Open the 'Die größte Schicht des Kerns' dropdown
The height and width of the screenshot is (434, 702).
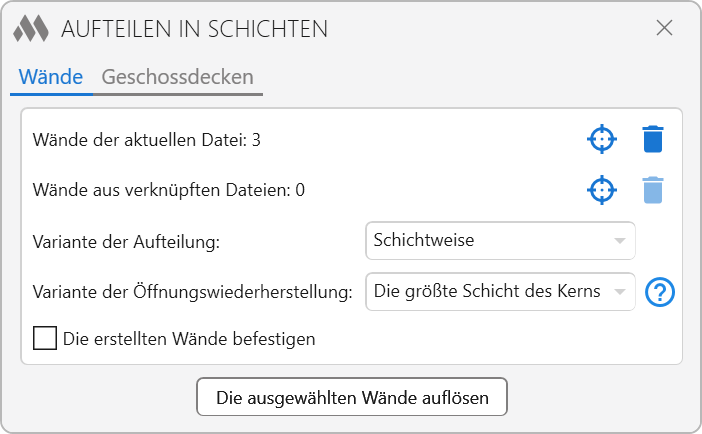coord(488,292)
